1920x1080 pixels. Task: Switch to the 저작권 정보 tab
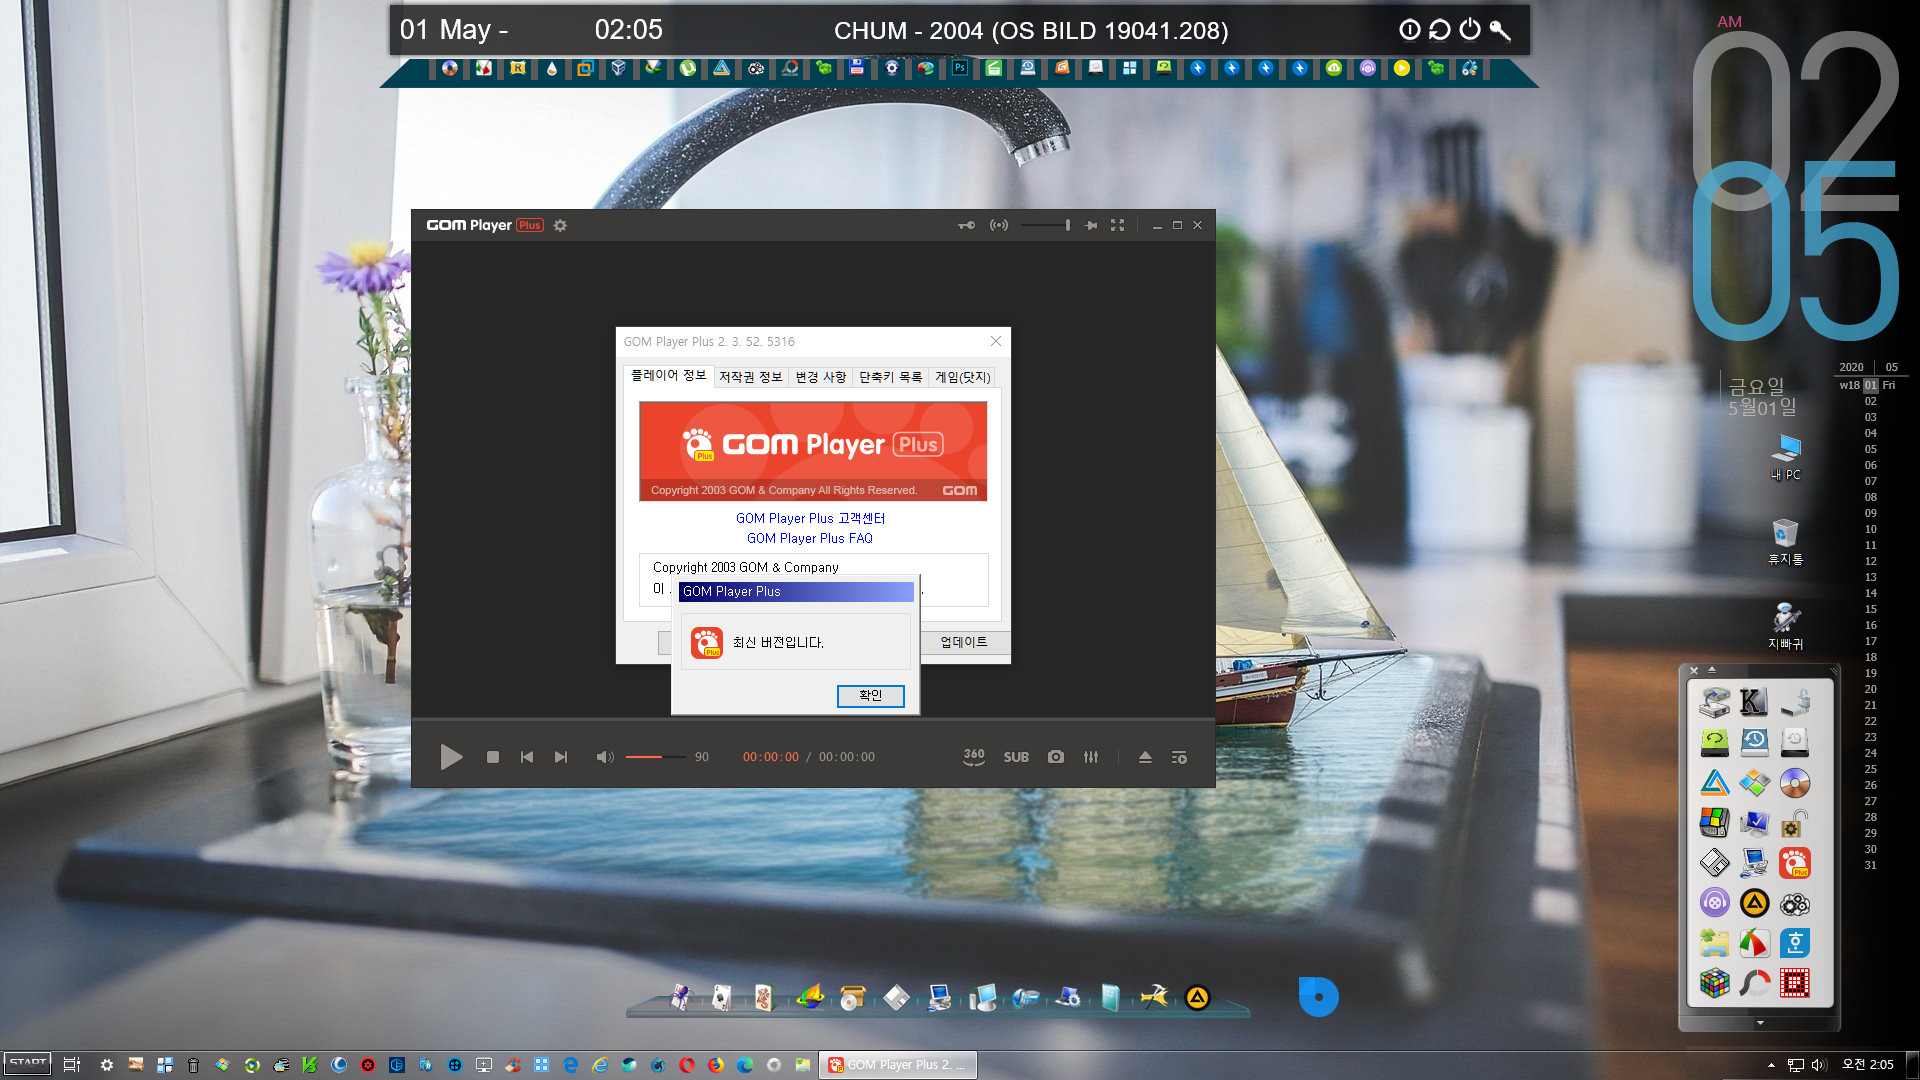pos(750,377)
